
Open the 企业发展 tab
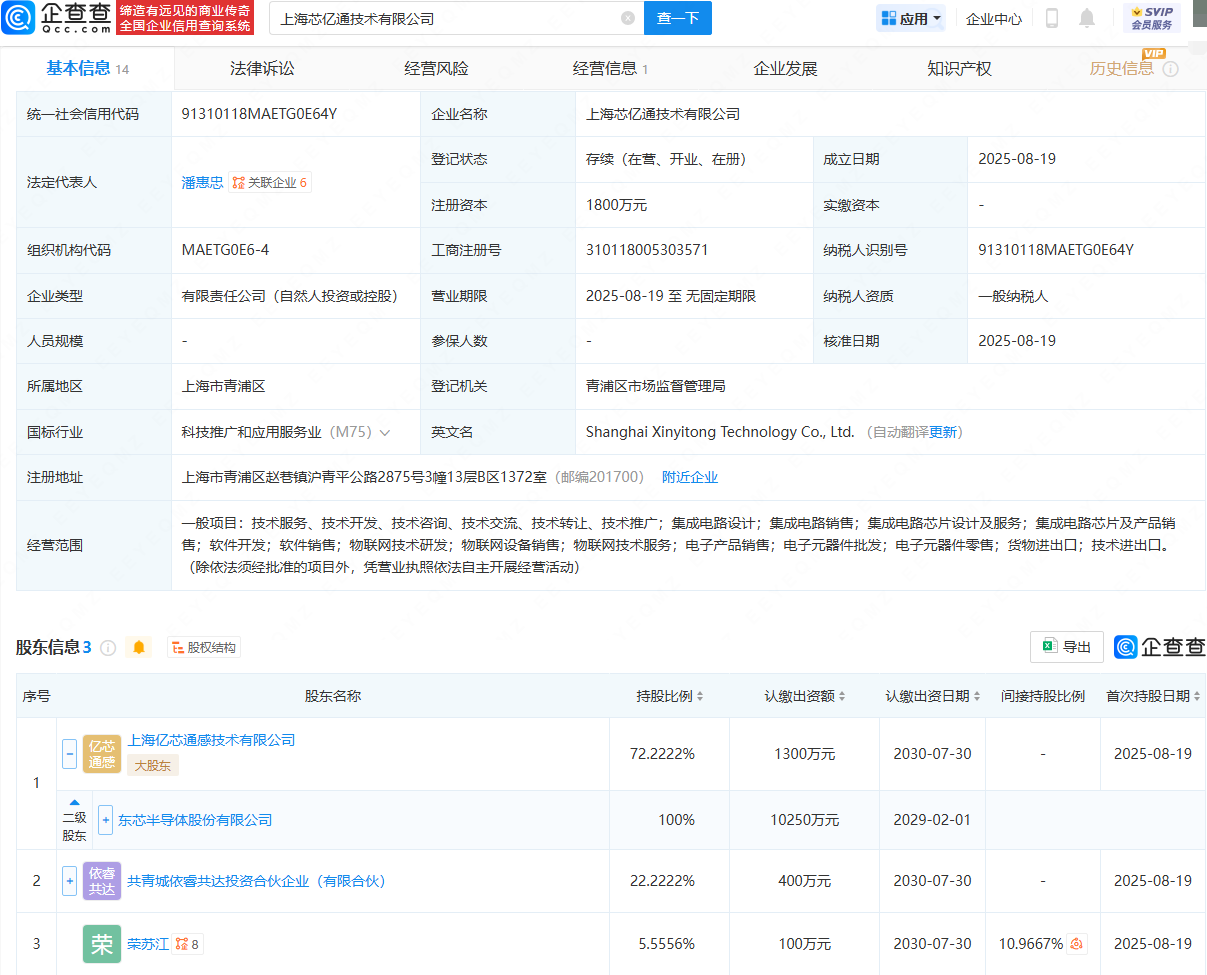click(x=785, y=69)
